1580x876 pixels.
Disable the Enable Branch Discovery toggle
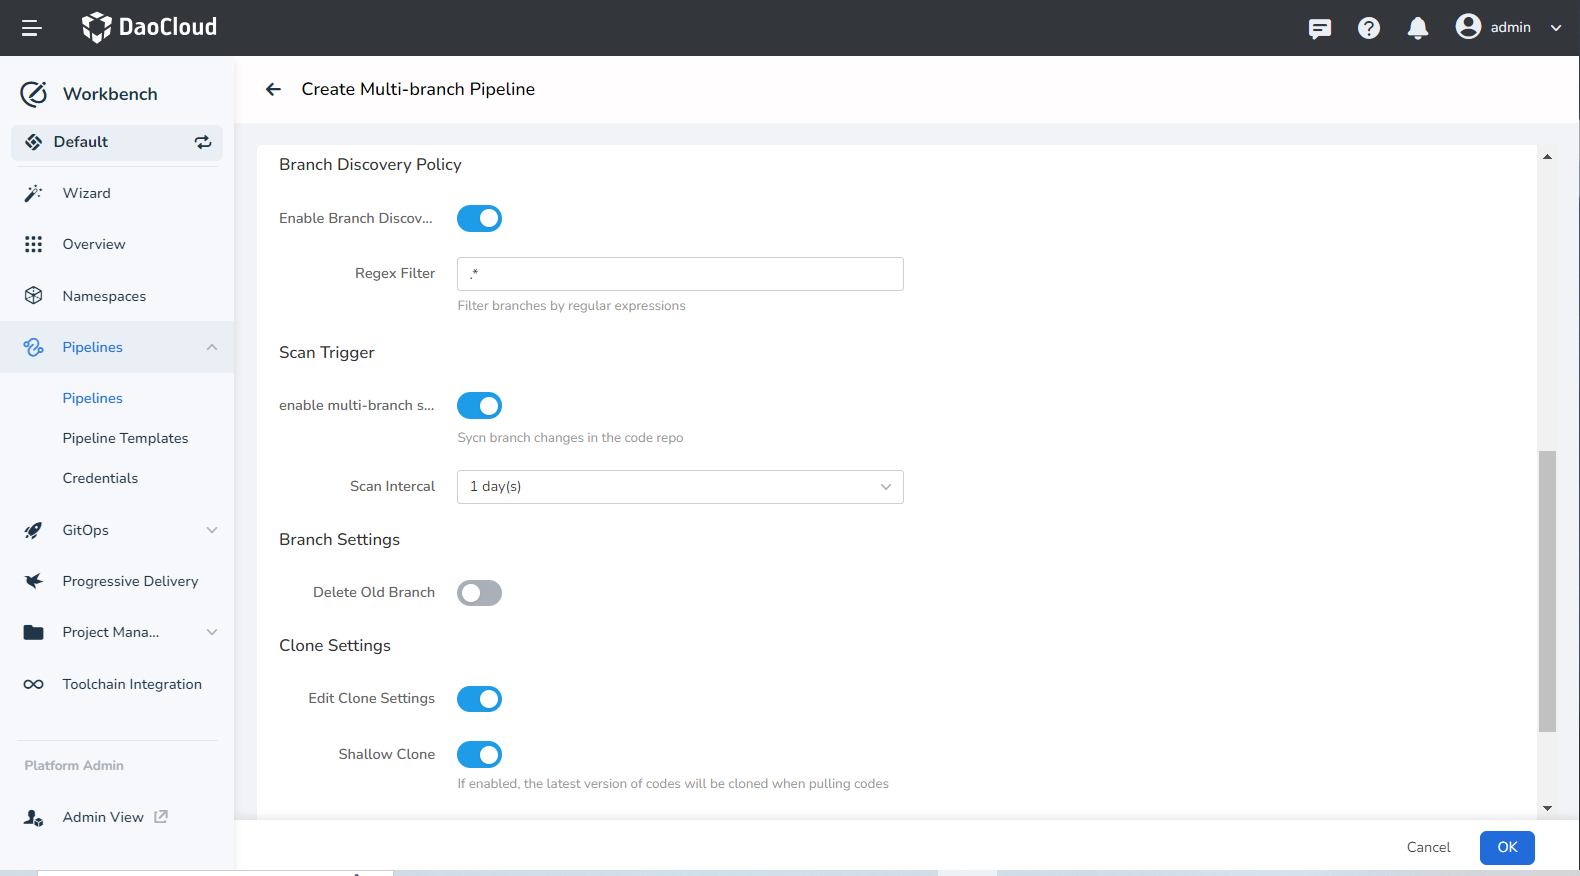point(479,218)
